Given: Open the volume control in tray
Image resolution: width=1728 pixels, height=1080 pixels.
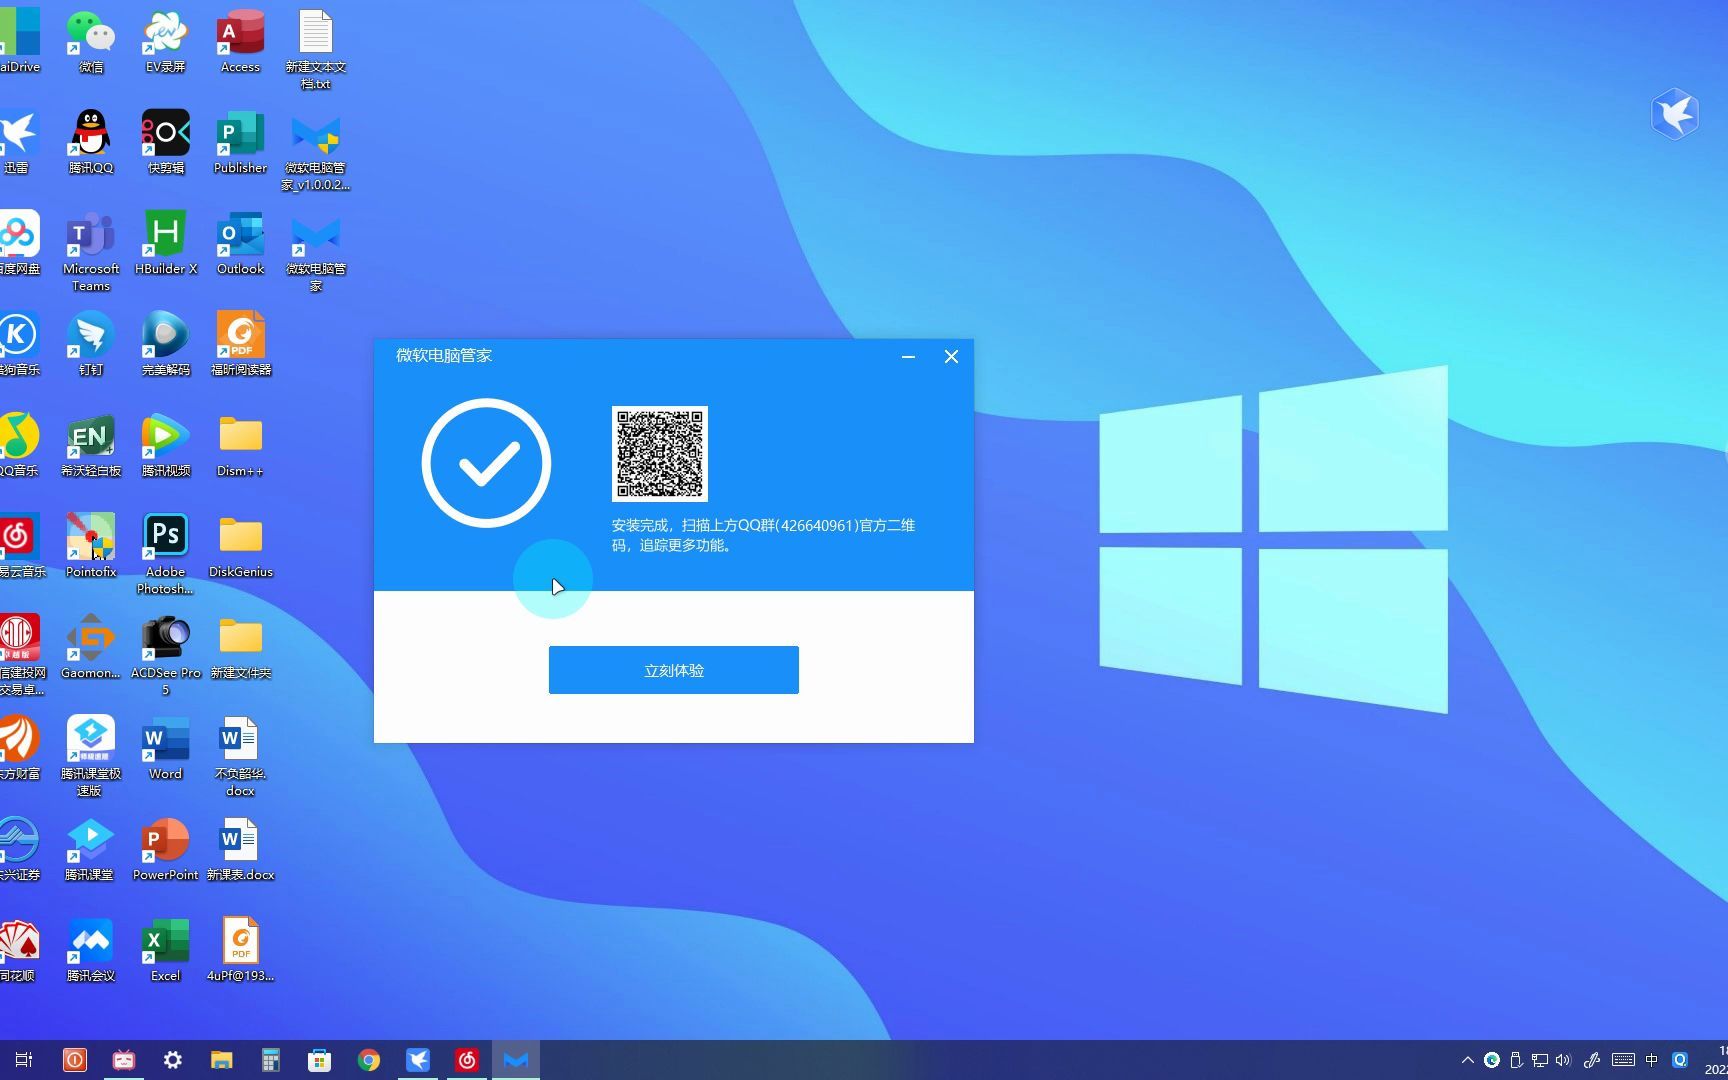Looking at the screenshot, I should [1564, 1060].
